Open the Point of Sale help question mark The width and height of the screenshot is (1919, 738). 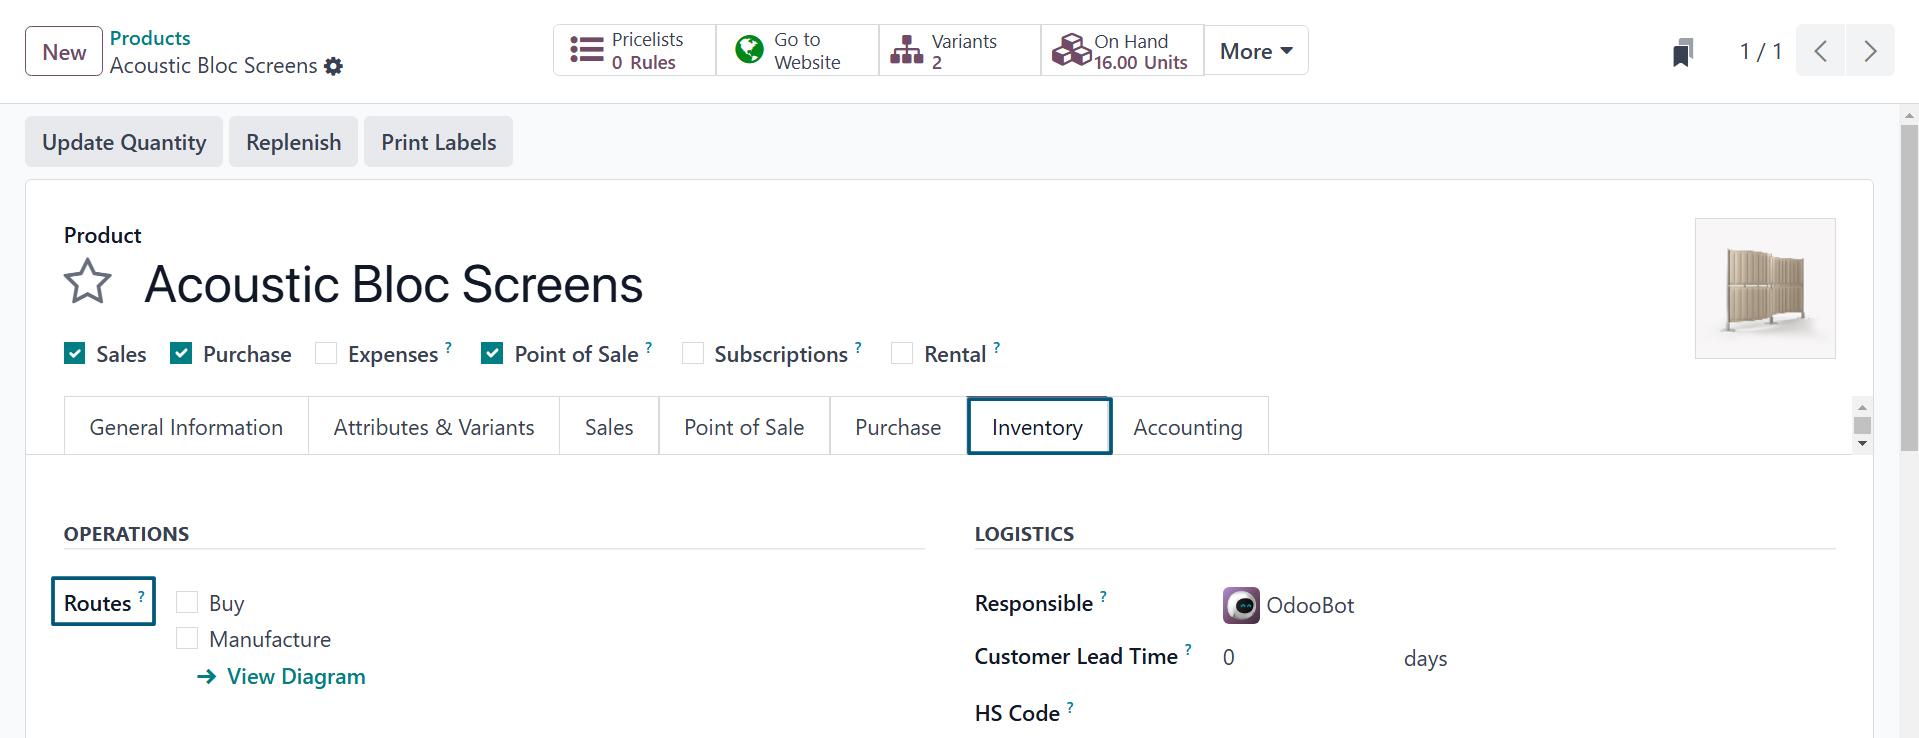(649, 347)
